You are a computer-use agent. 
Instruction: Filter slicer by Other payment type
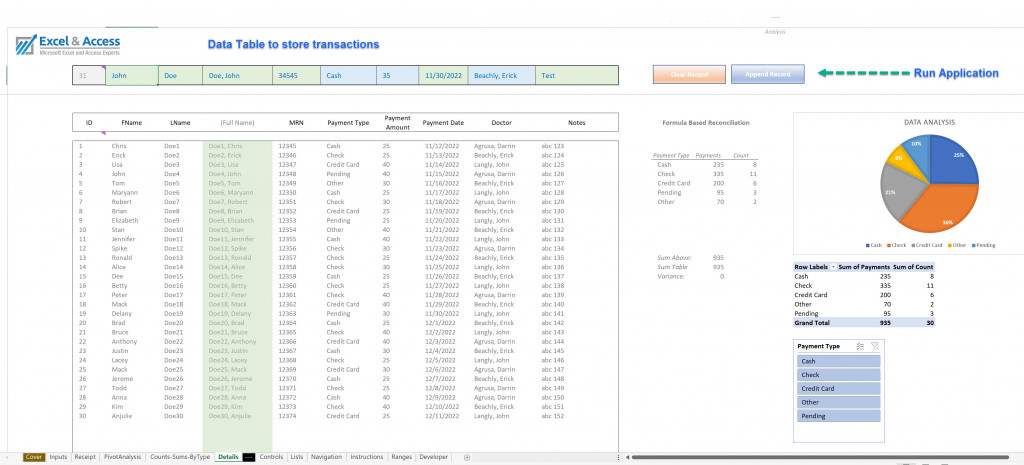(839, 402)
